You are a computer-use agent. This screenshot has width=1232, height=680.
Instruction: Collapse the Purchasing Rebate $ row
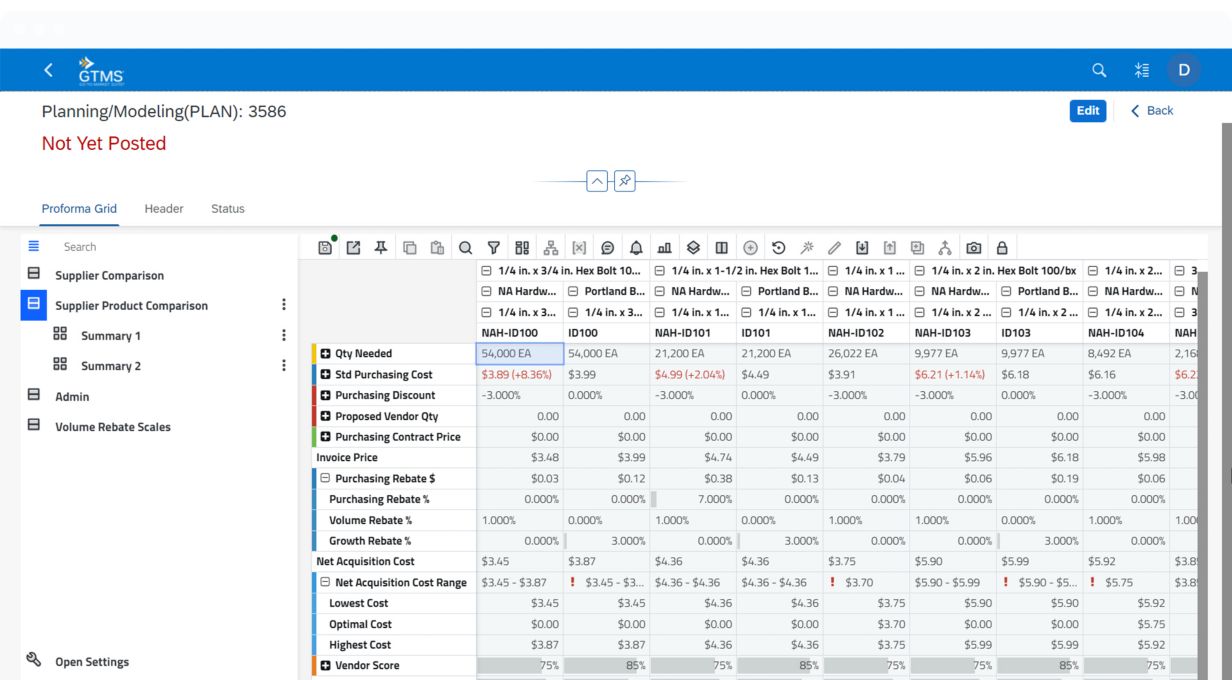(326, 479)
